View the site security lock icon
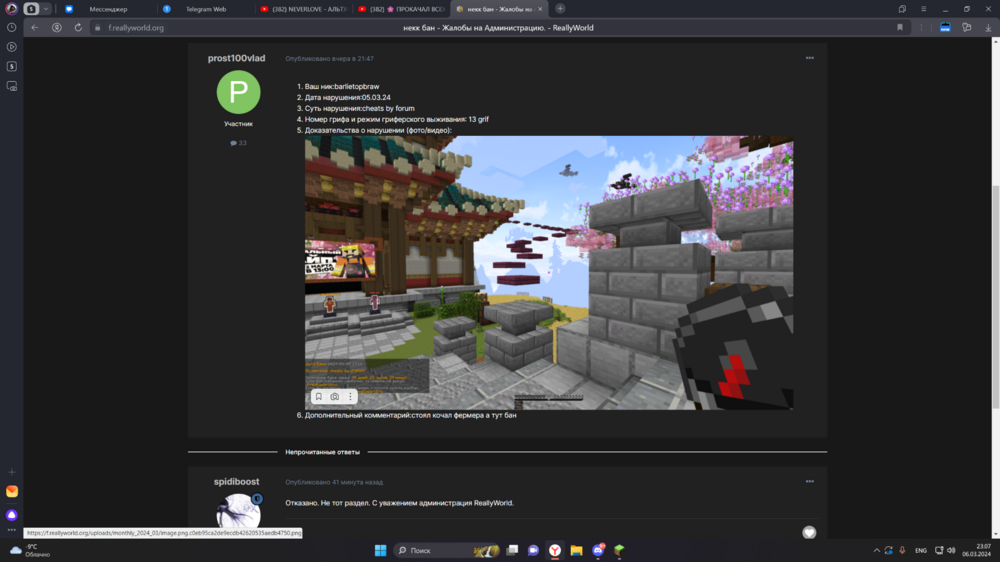The image size is (1000, 562). pyautogui.click(x=98, y=28)
